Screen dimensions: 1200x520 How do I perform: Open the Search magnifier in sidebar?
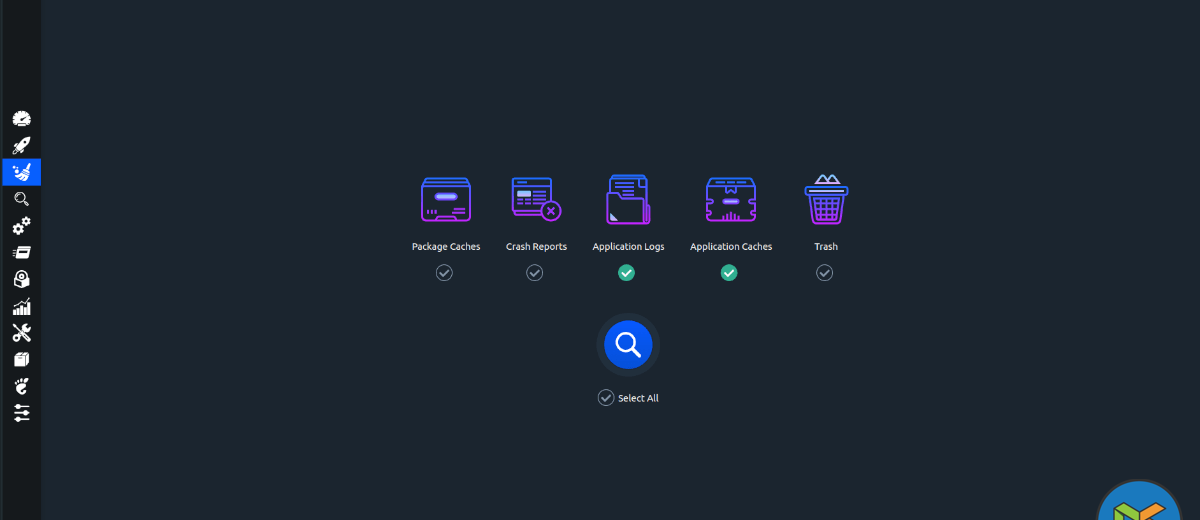tap(21, 199)
